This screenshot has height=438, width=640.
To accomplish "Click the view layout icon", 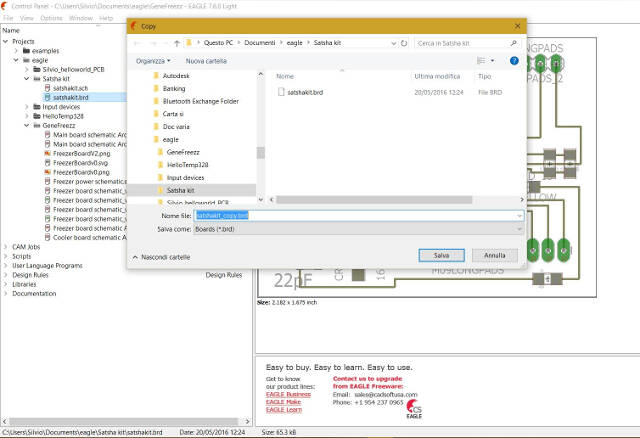I will coord(481,61).
